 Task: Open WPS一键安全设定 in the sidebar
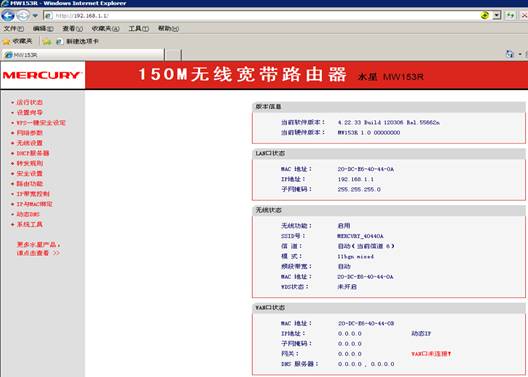point(41,123)
